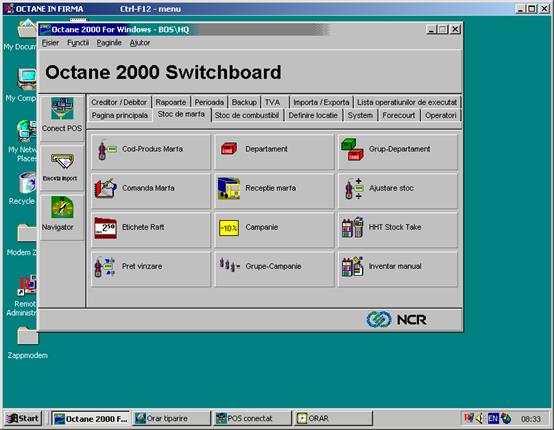Activate Octane 2000 taskbar button

pyautogui.click(x=91, y=419)
